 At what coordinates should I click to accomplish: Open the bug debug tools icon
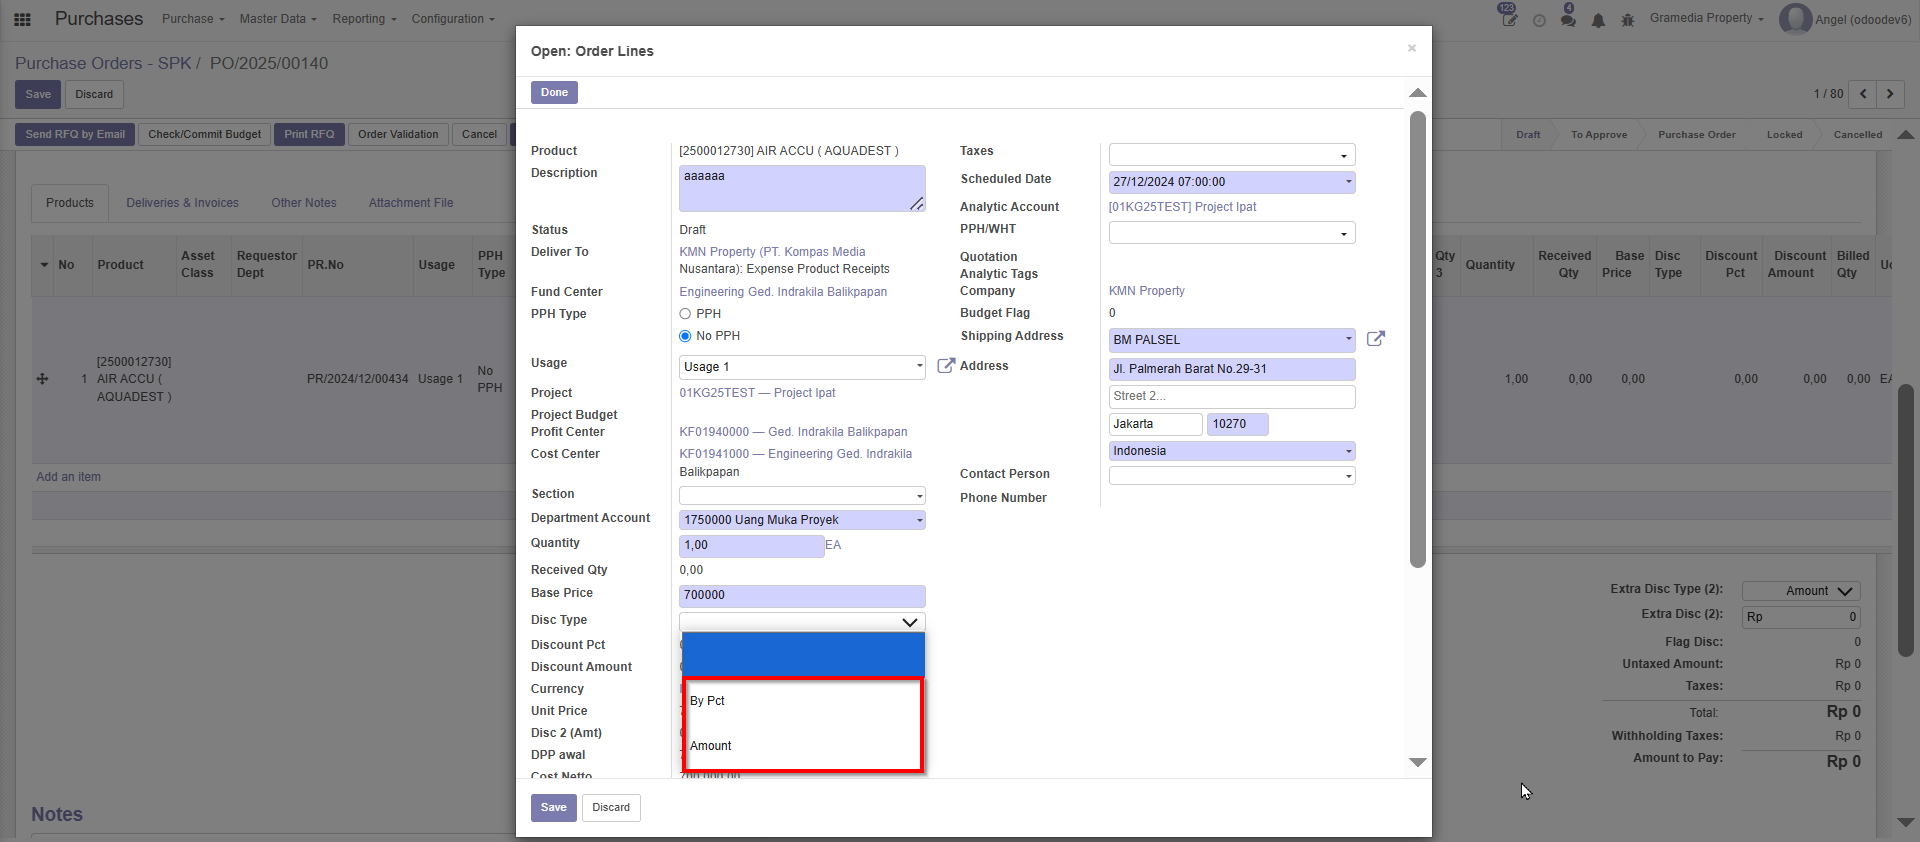click(1628, 20)
